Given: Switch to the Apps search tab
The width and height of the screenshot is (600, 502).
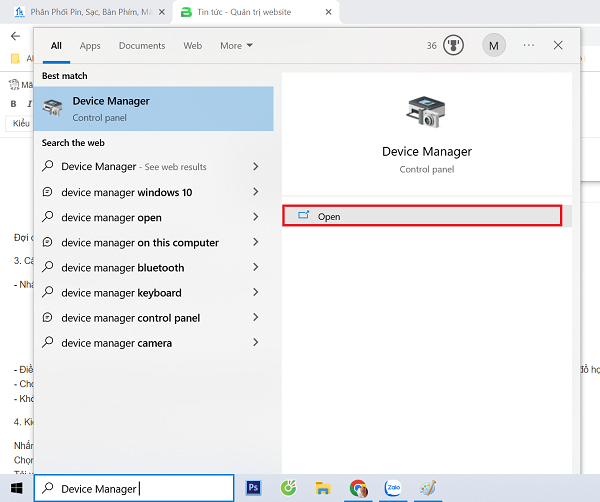Looking at the screenshot, I should click(90, 46).
